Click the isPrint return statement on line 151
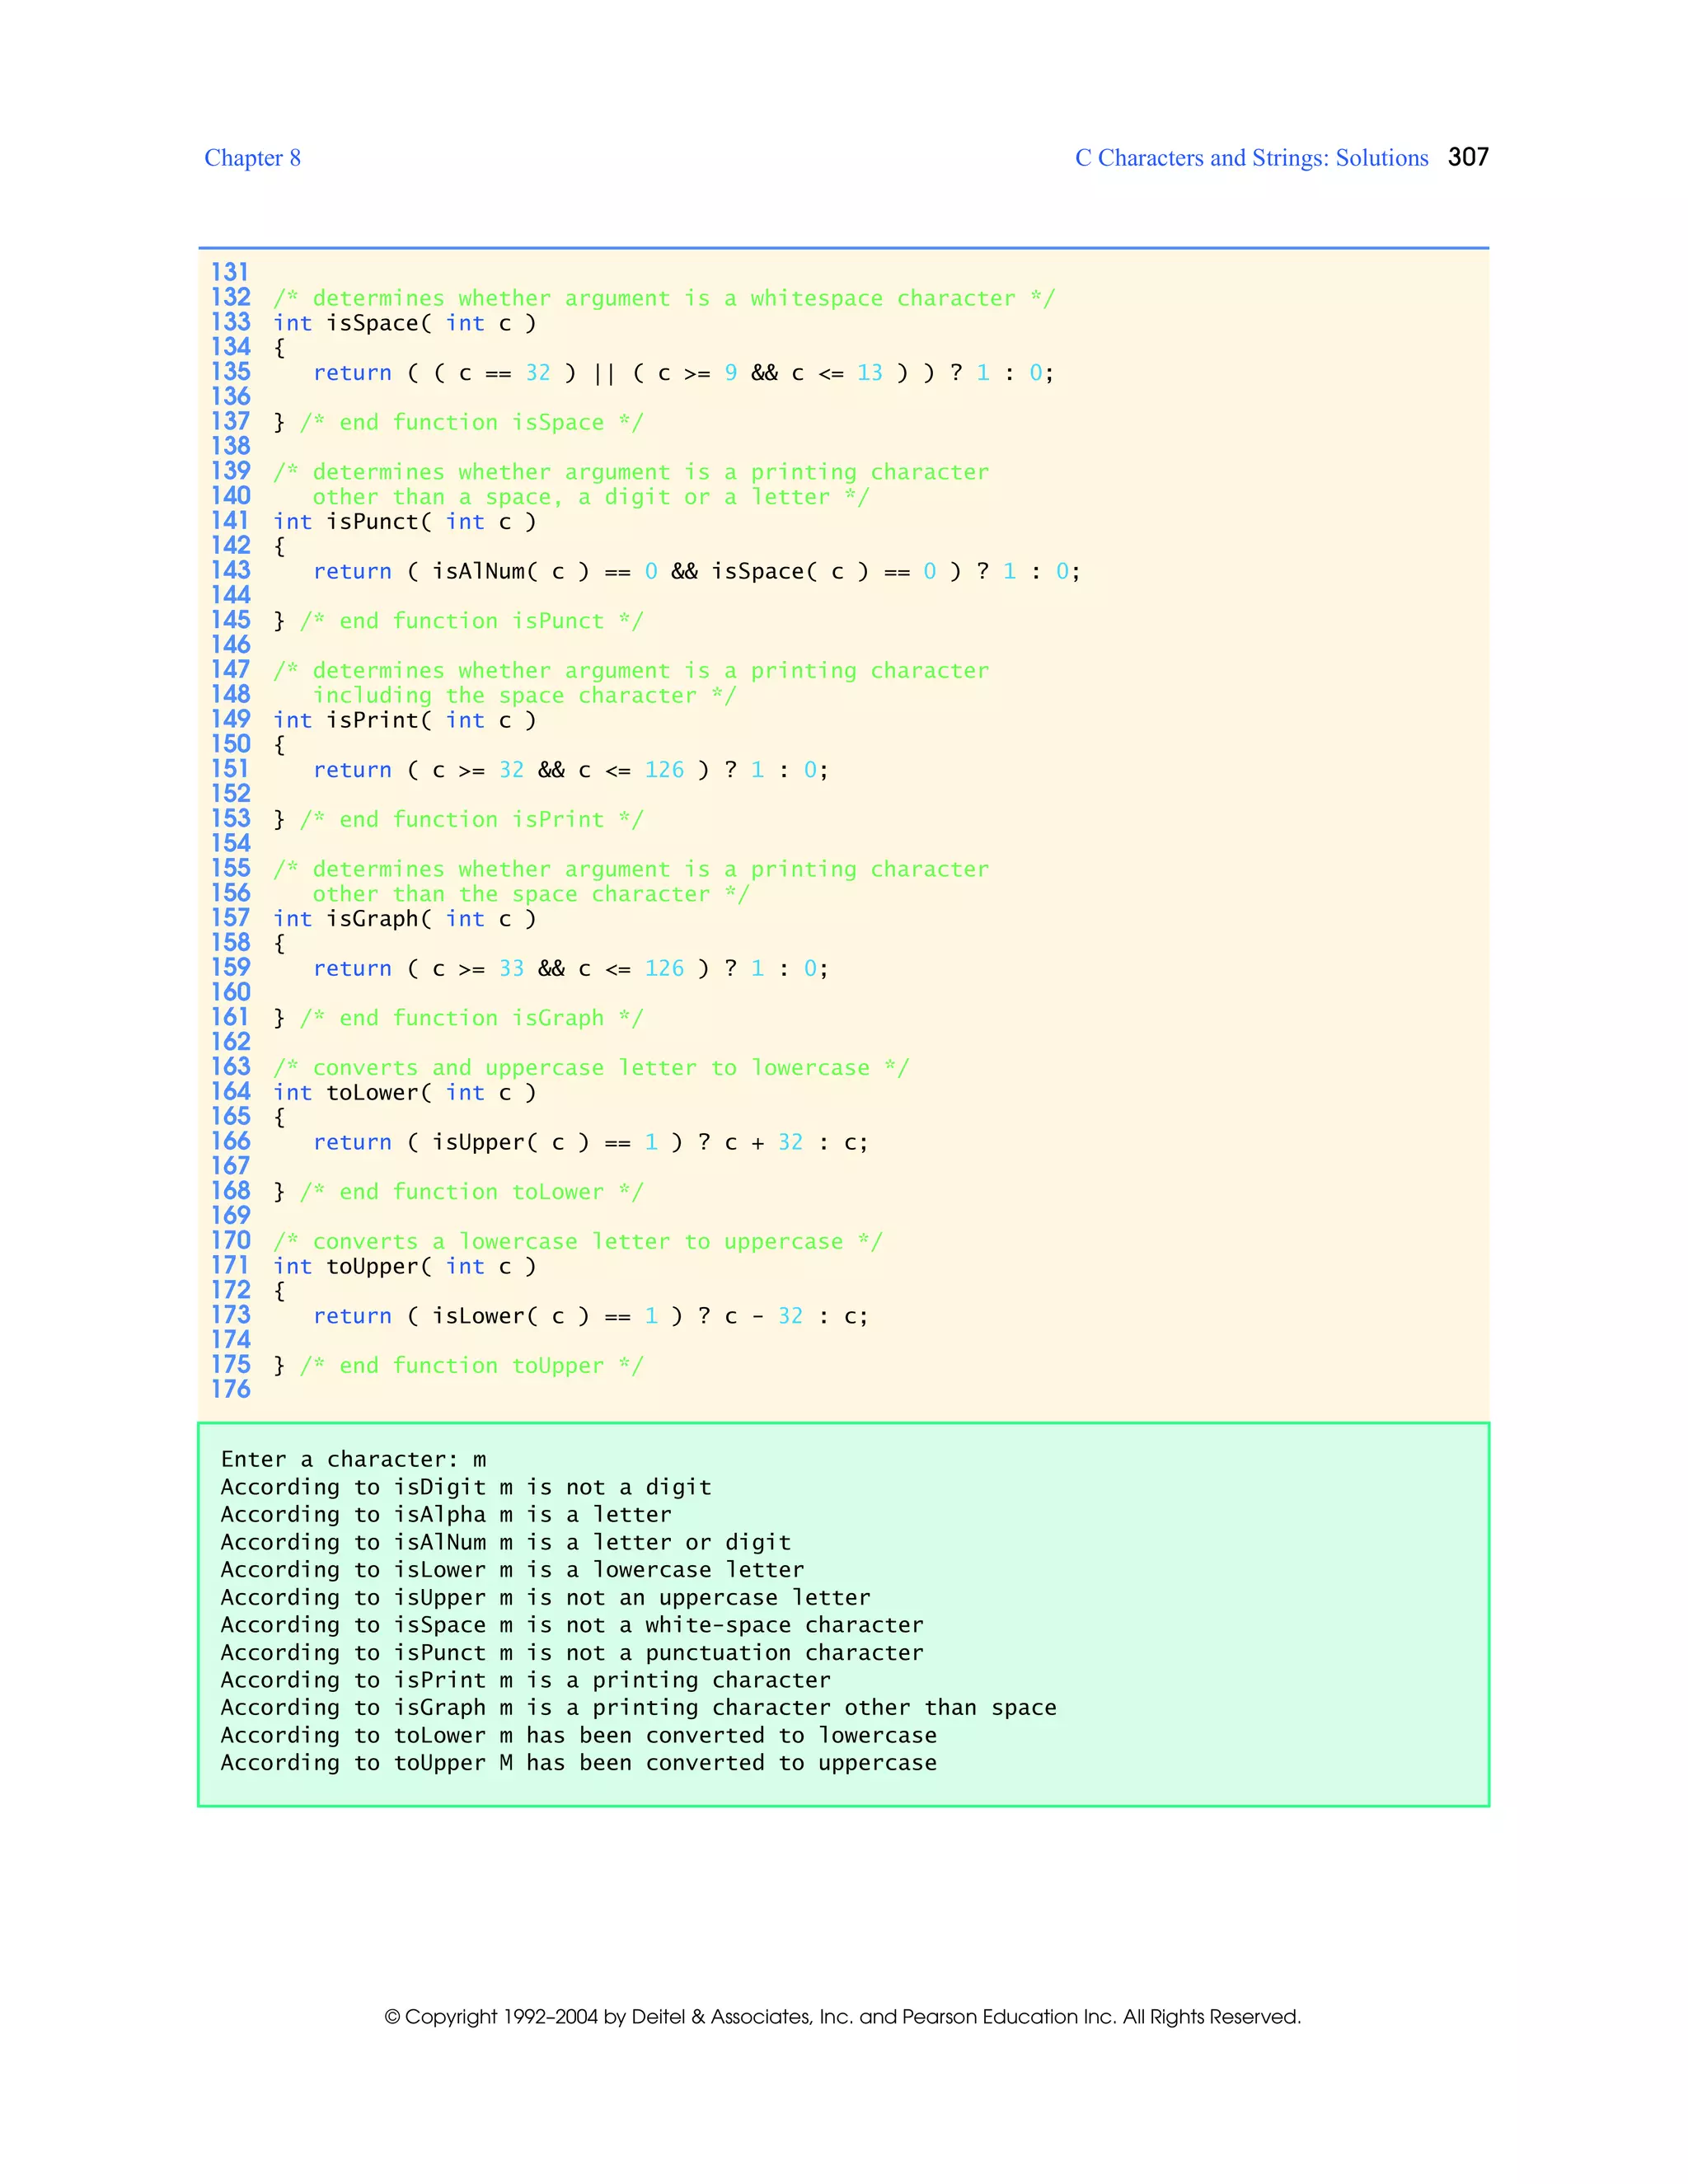 pos(570,770)
